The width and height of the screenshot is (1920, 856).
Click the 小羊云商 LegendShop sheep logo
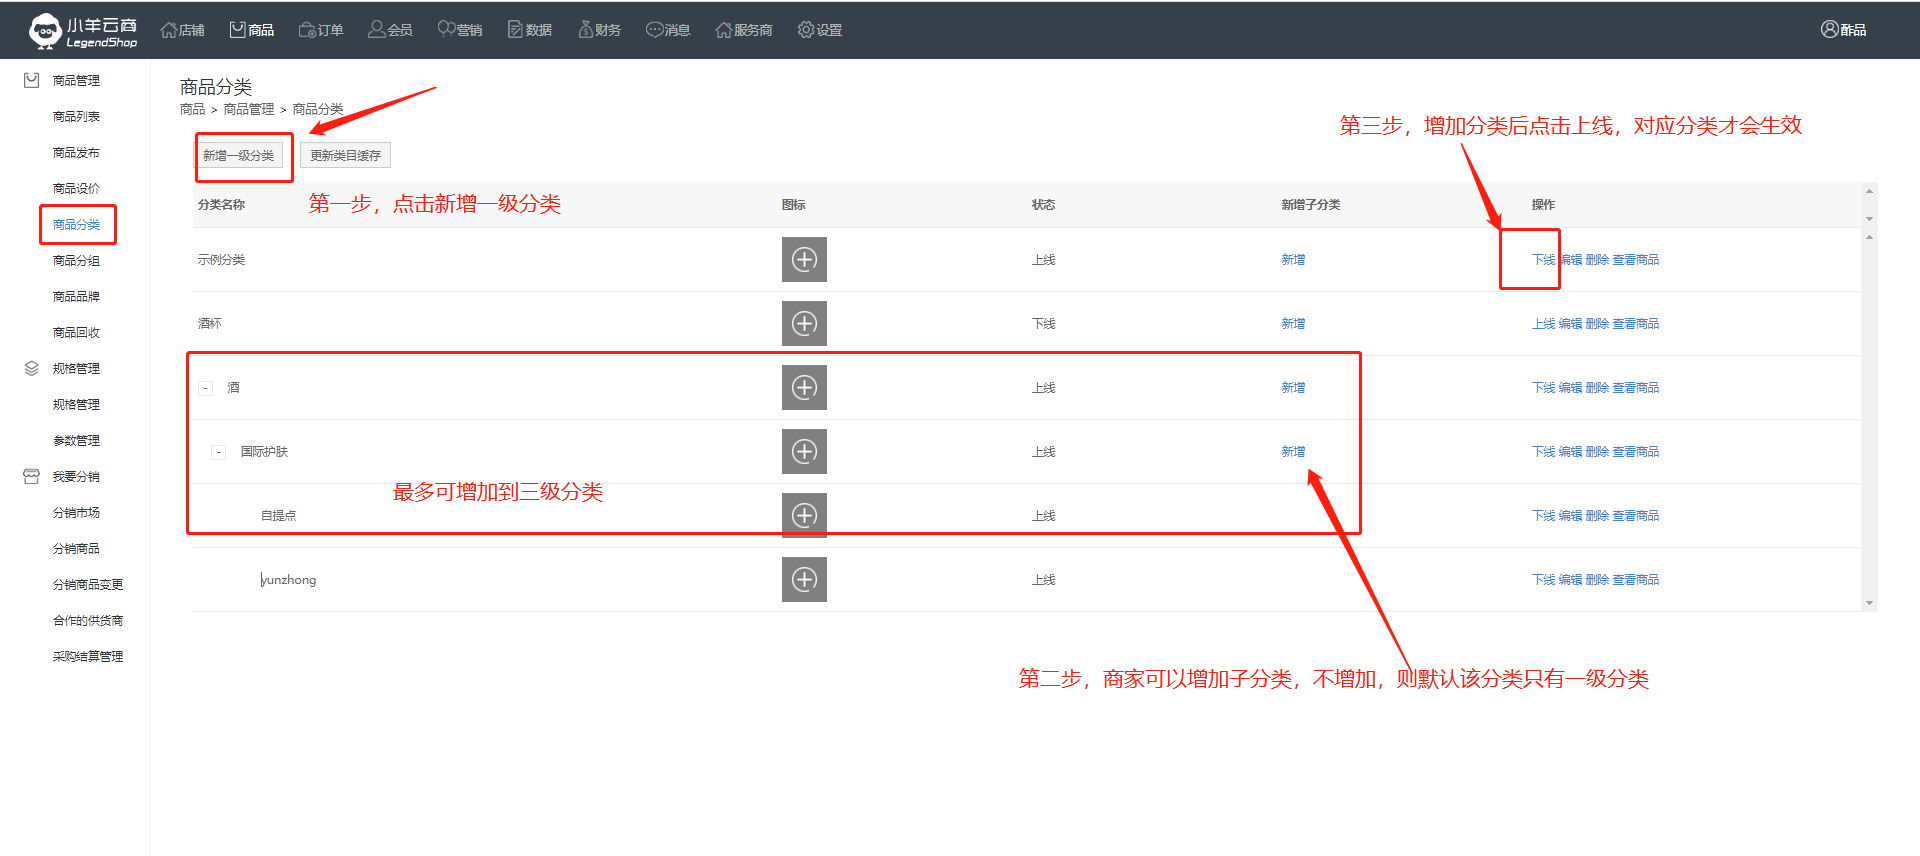45,31
